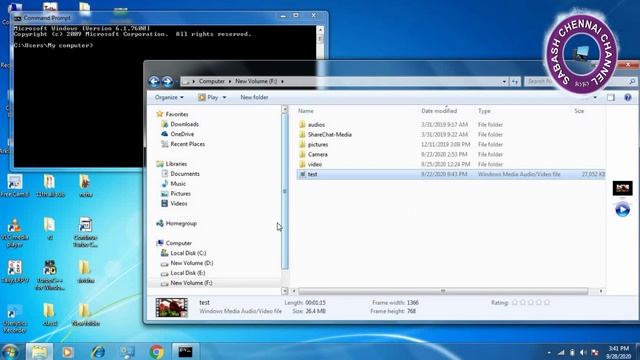Click the navigation pane scroll down arrow
This screenshot has width=640, height=360.
tap(284, 291)
